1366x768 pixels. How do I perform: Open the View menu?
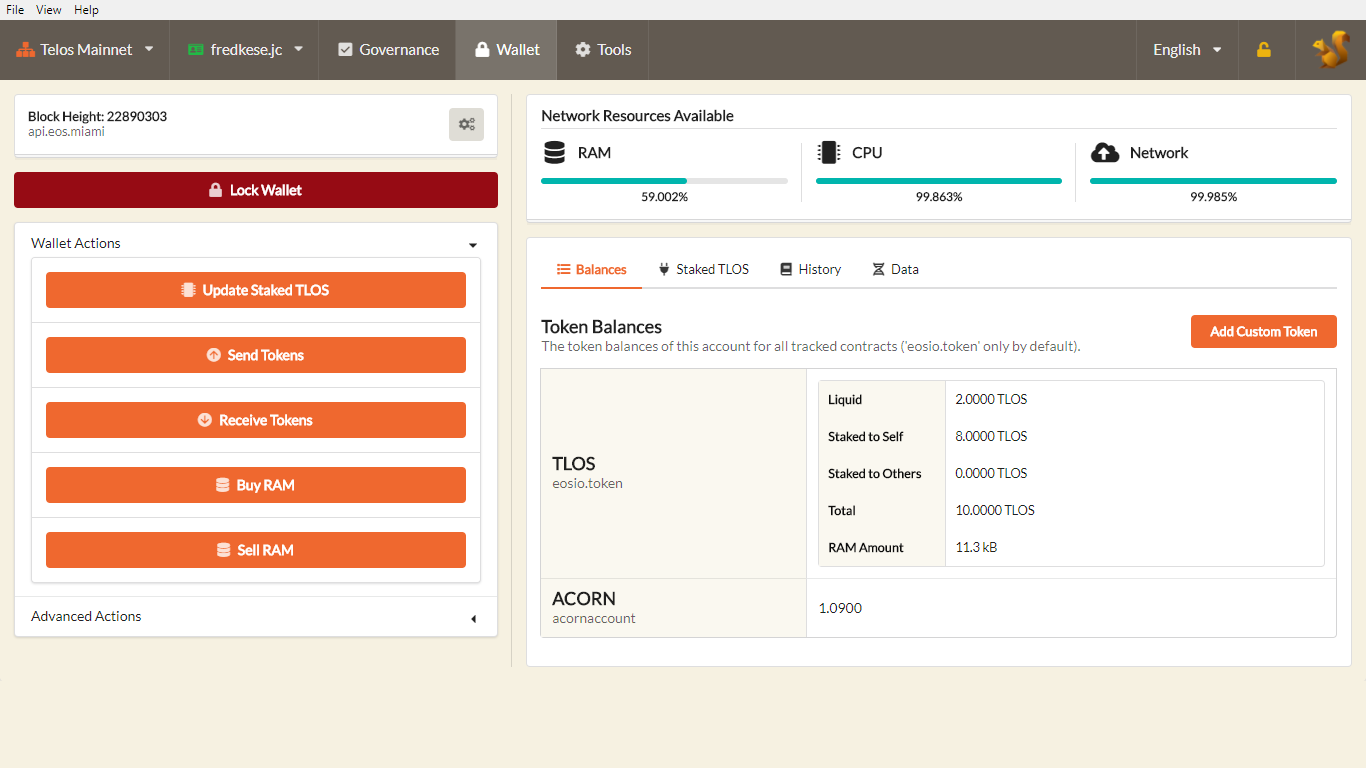(x=49, y=10)
